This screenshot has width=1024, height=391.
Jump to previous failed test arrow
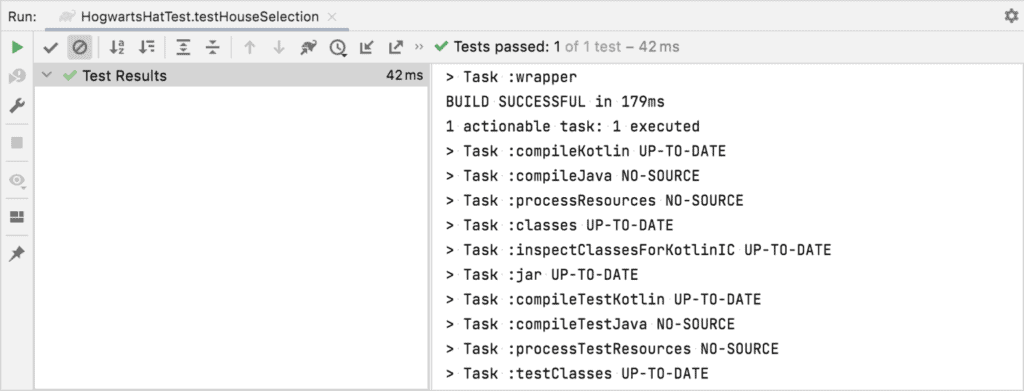coord(249,47)
